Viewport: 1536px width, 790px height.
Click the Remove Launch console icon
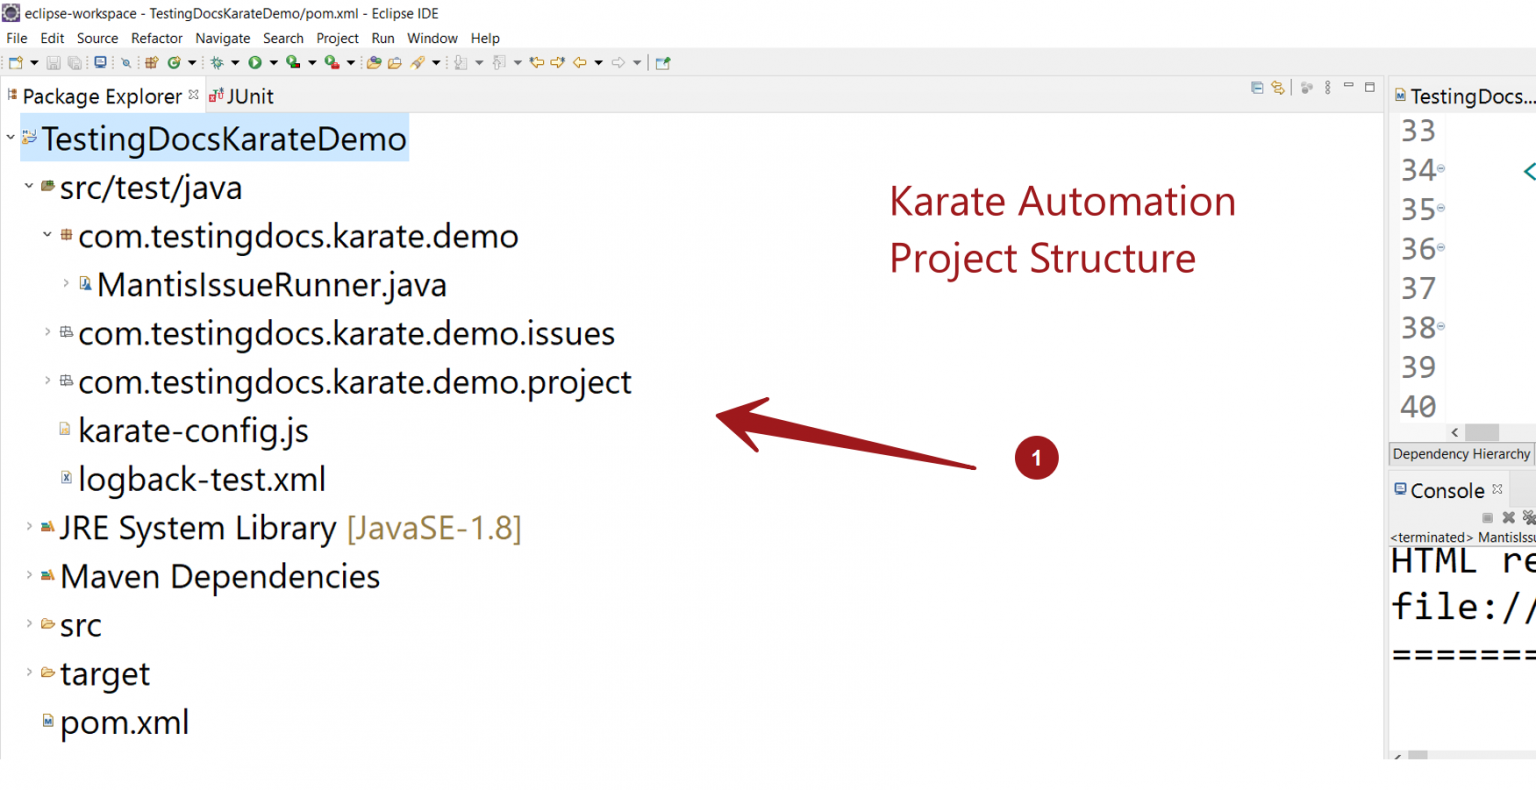[x=1508, y=517]
